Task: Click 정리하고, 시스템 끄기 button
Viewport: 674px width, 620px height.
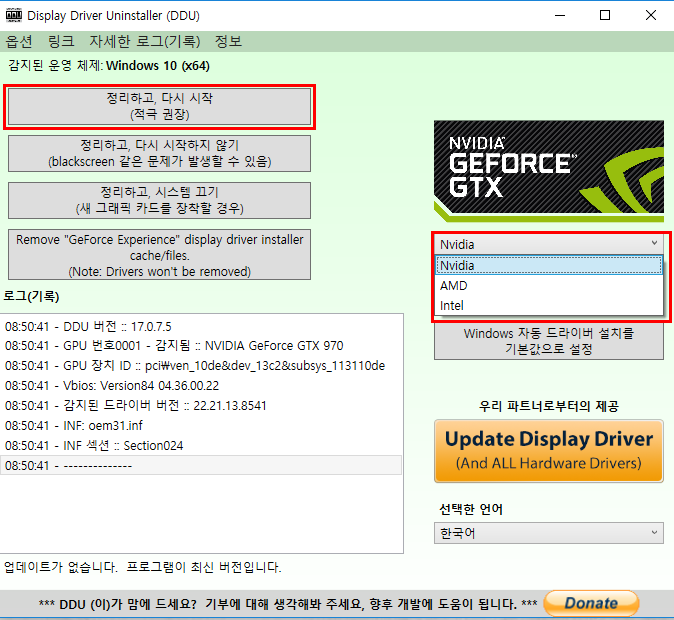Action: pos(159,200)
